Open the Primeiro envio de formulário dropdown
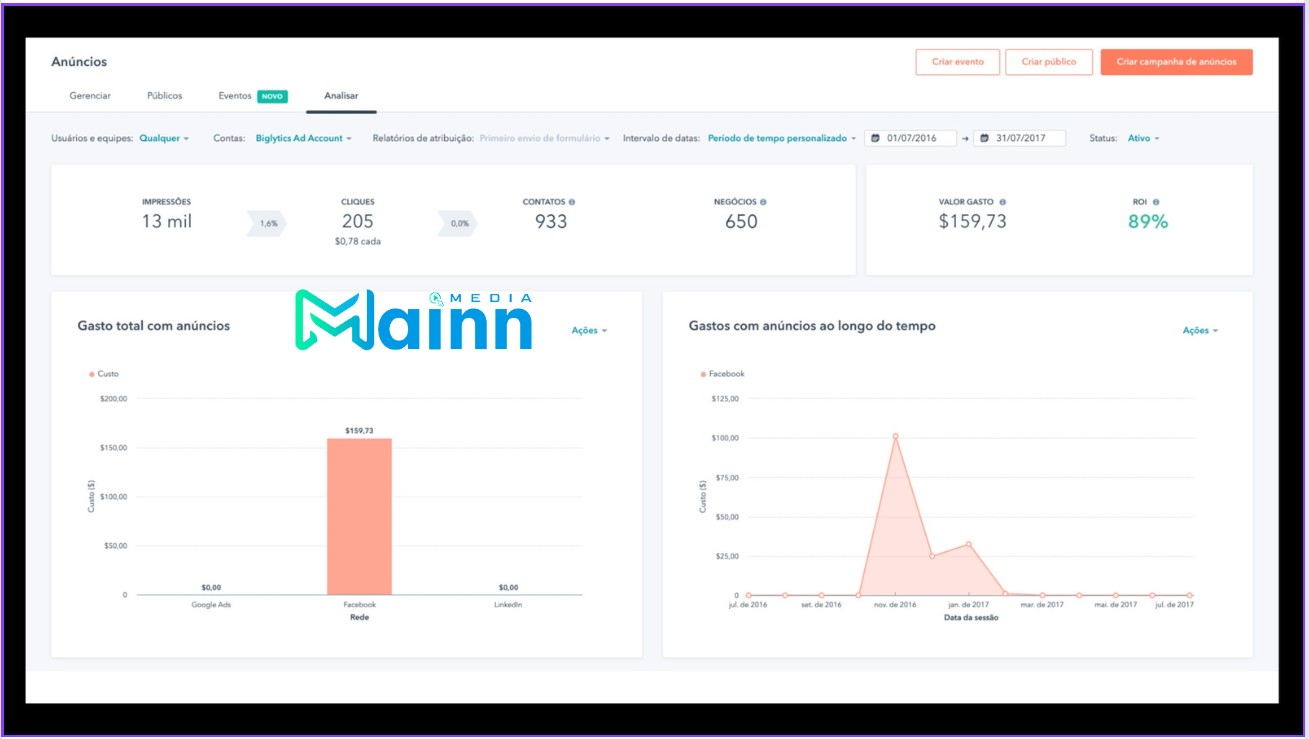The height and width of the screenshot is (739, 1309). [545, 138]
